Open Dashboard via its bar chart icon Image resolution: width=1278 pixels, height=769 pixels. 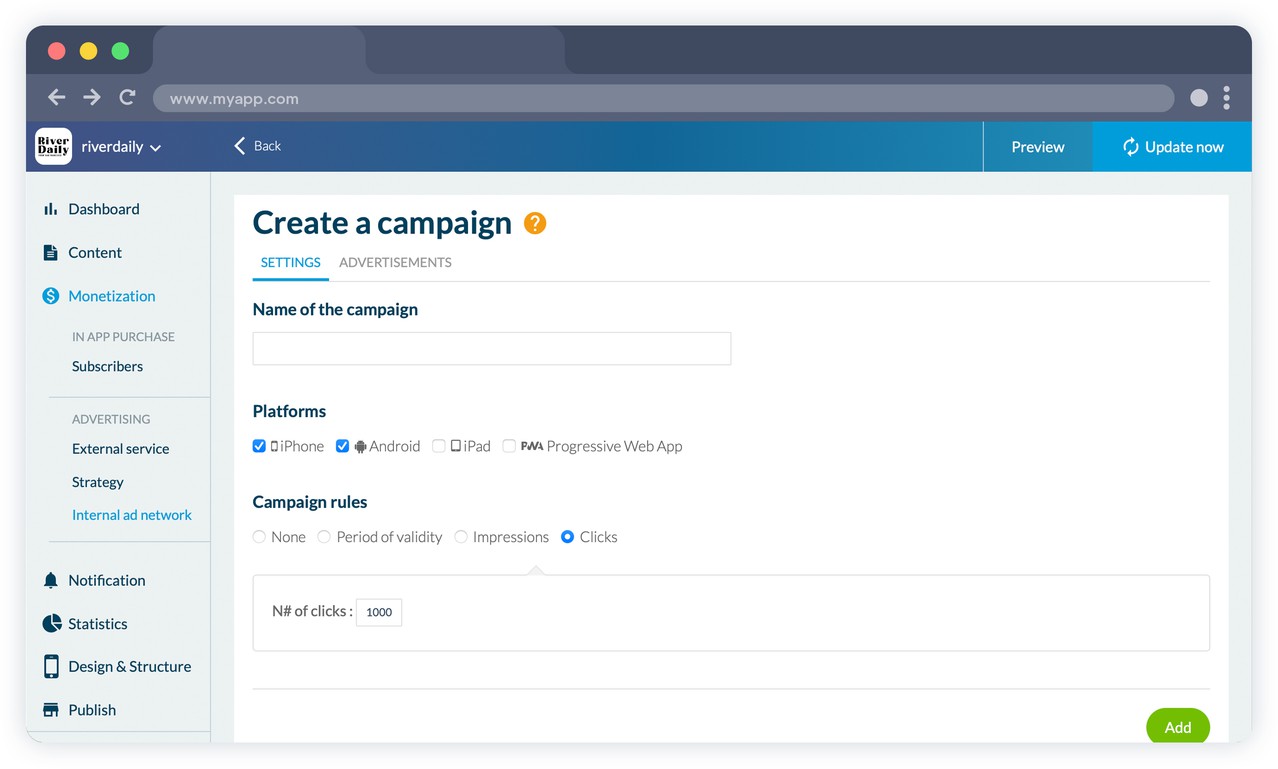[50, 209]
